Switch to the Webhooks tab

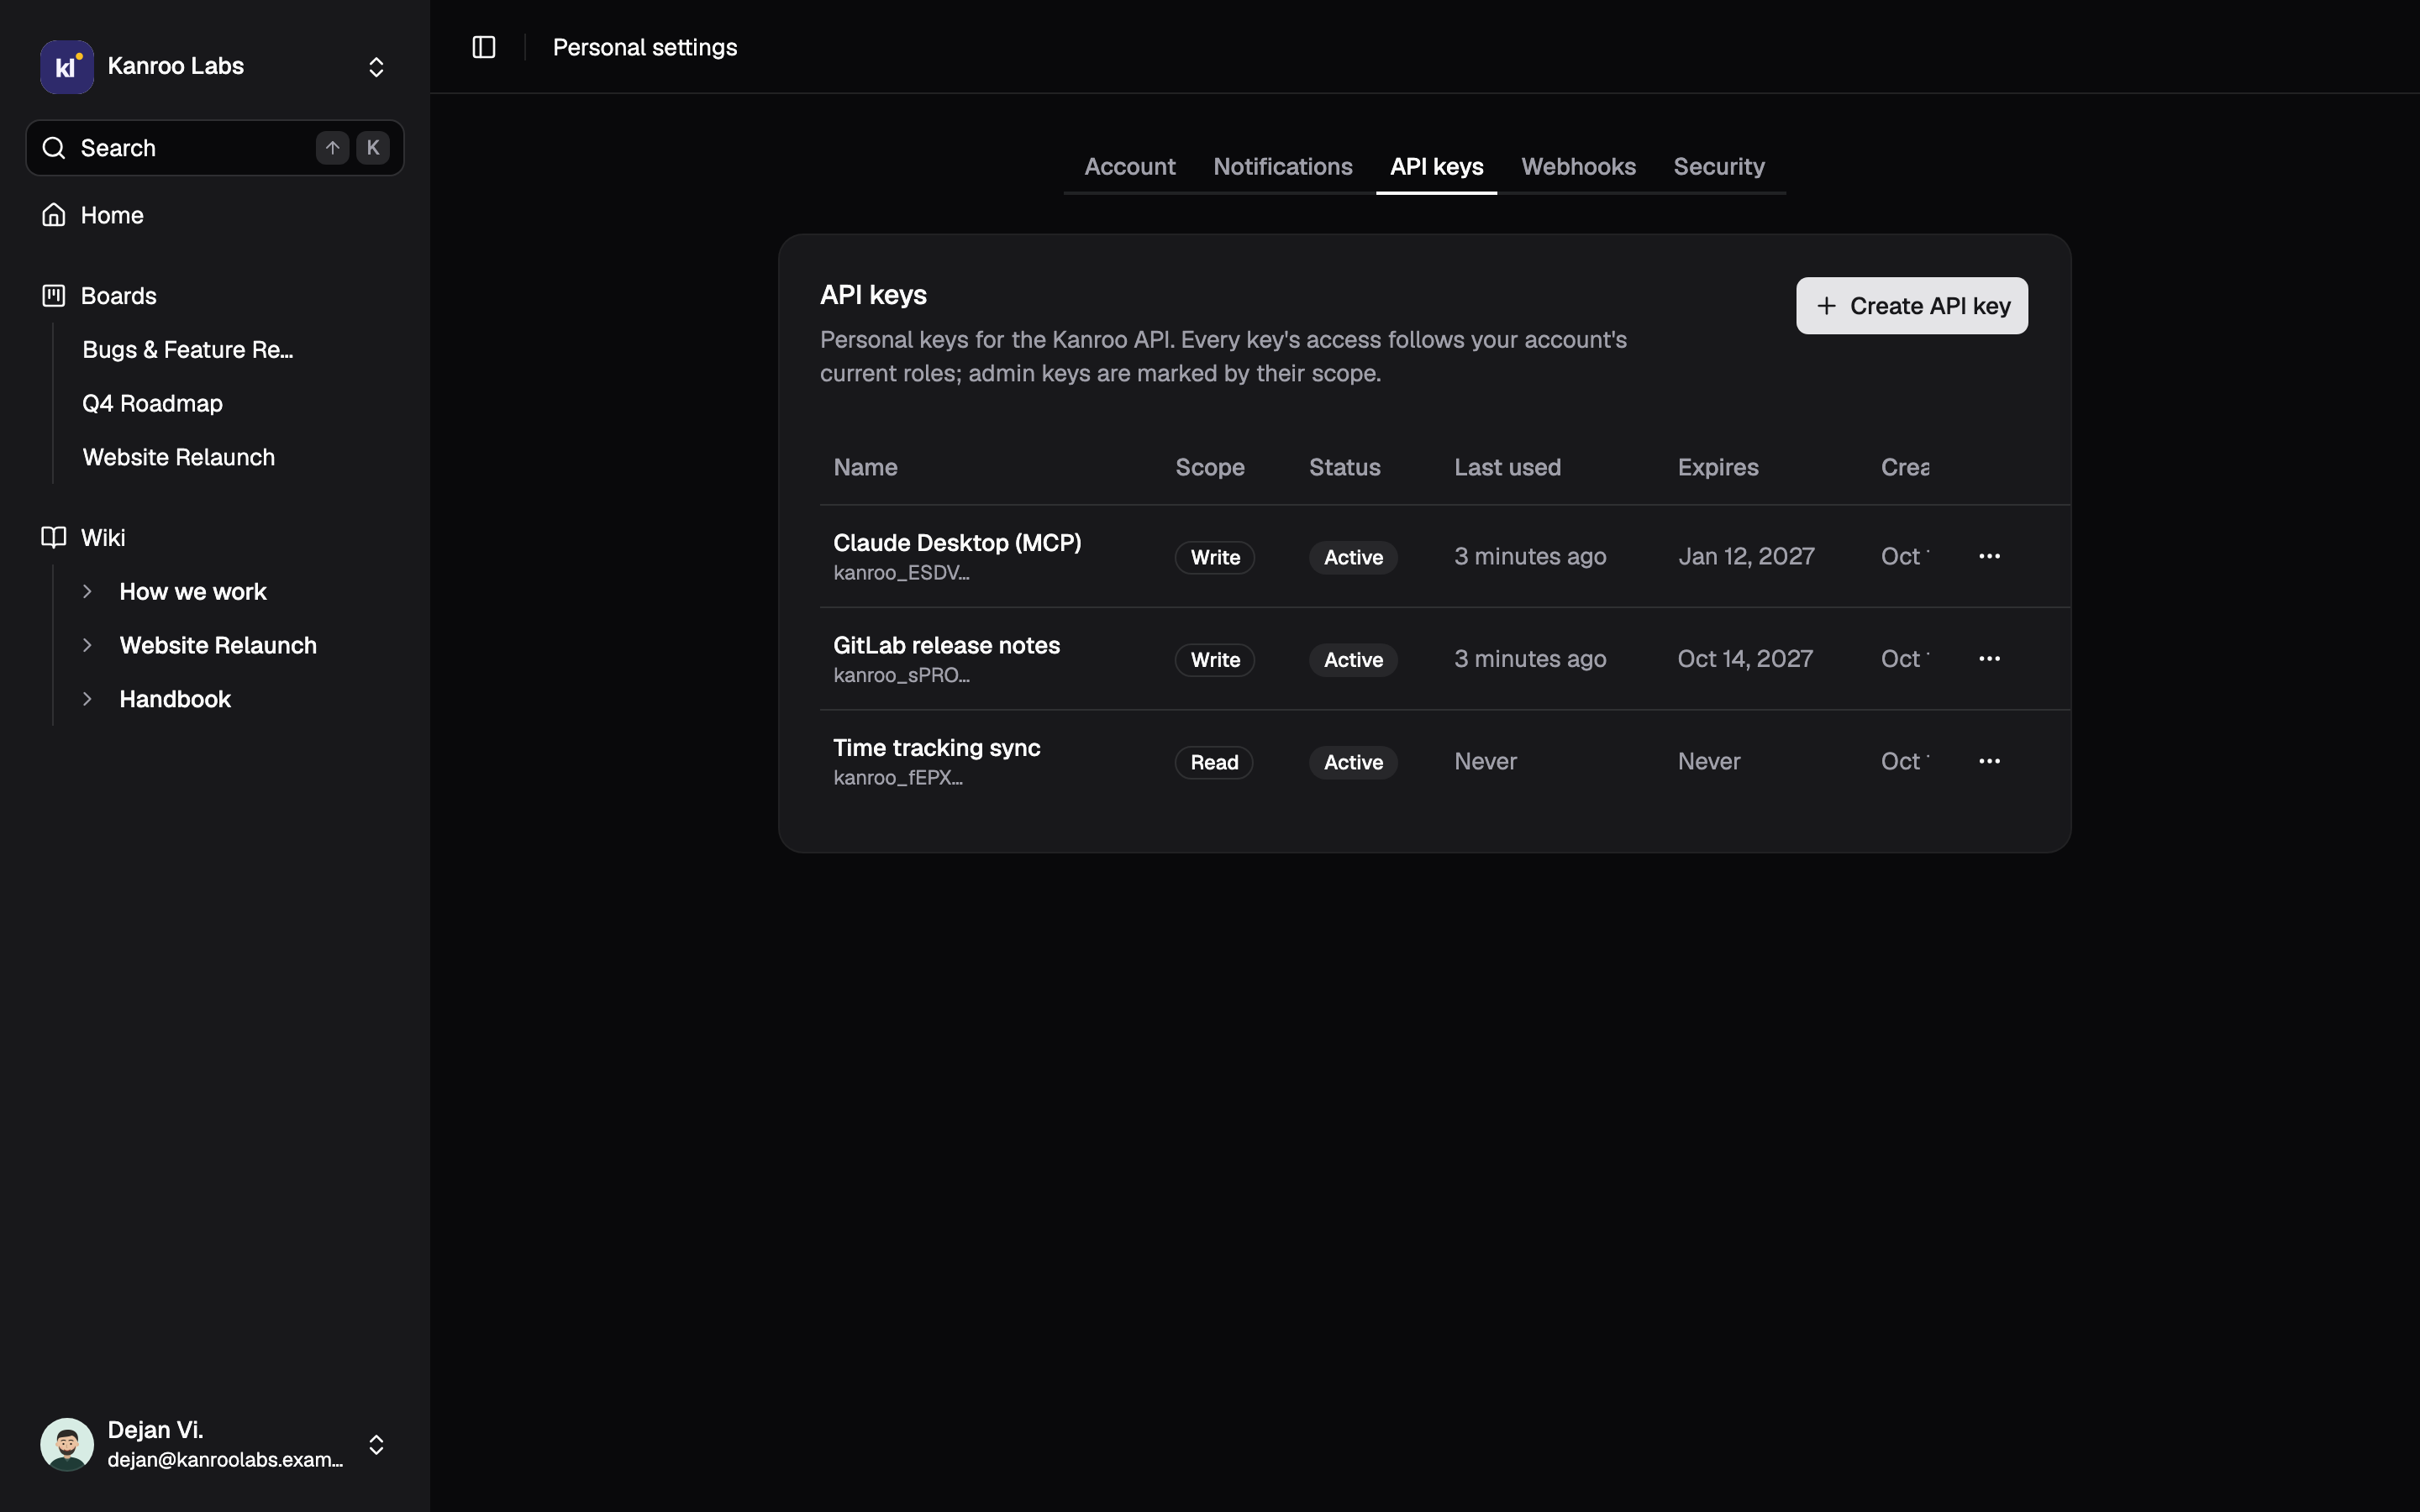(x=1578, y=167)
